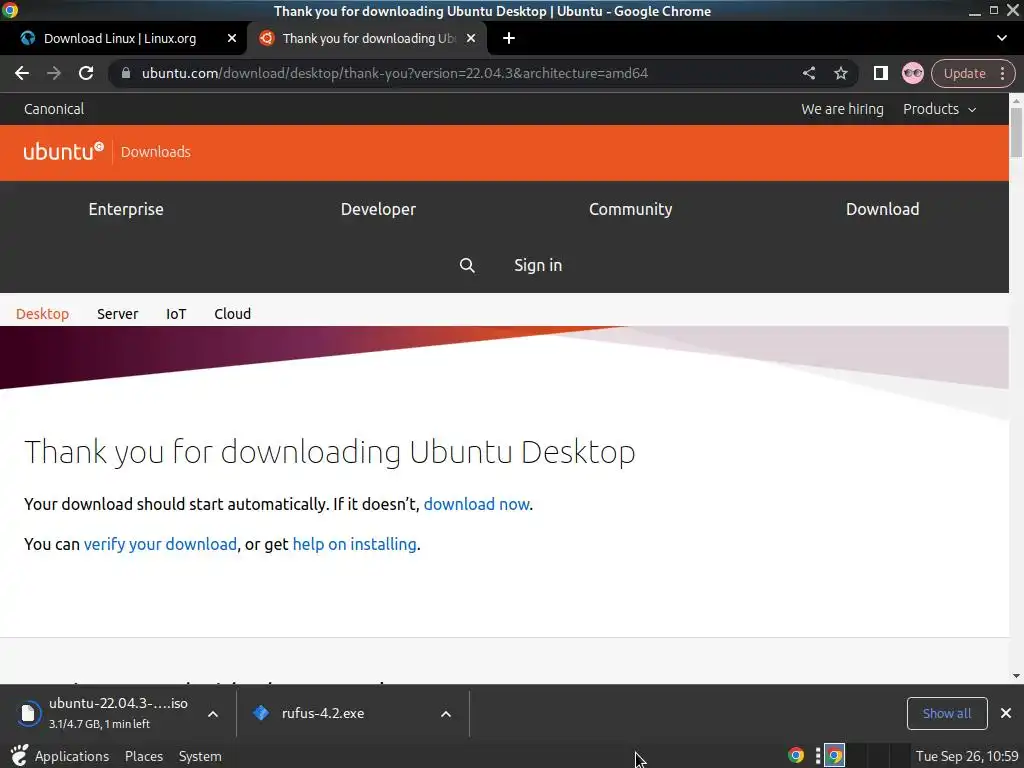Bookmark this page with the star

(x=840, y=73)
